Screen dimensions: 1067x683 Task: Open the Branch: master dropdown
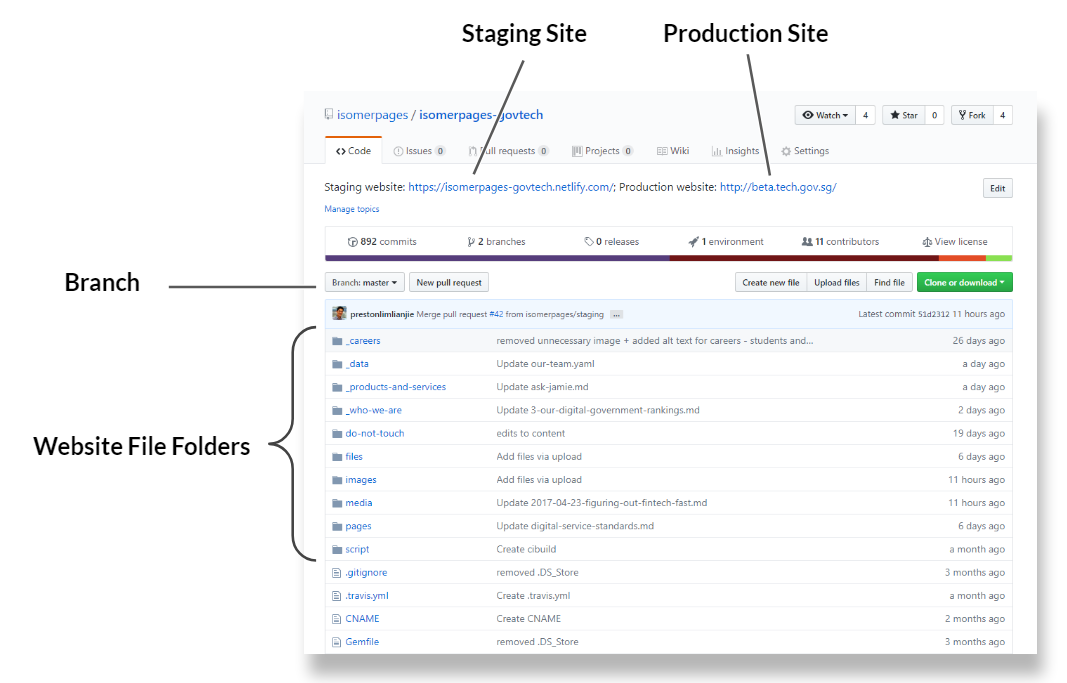tap(366, 283)
